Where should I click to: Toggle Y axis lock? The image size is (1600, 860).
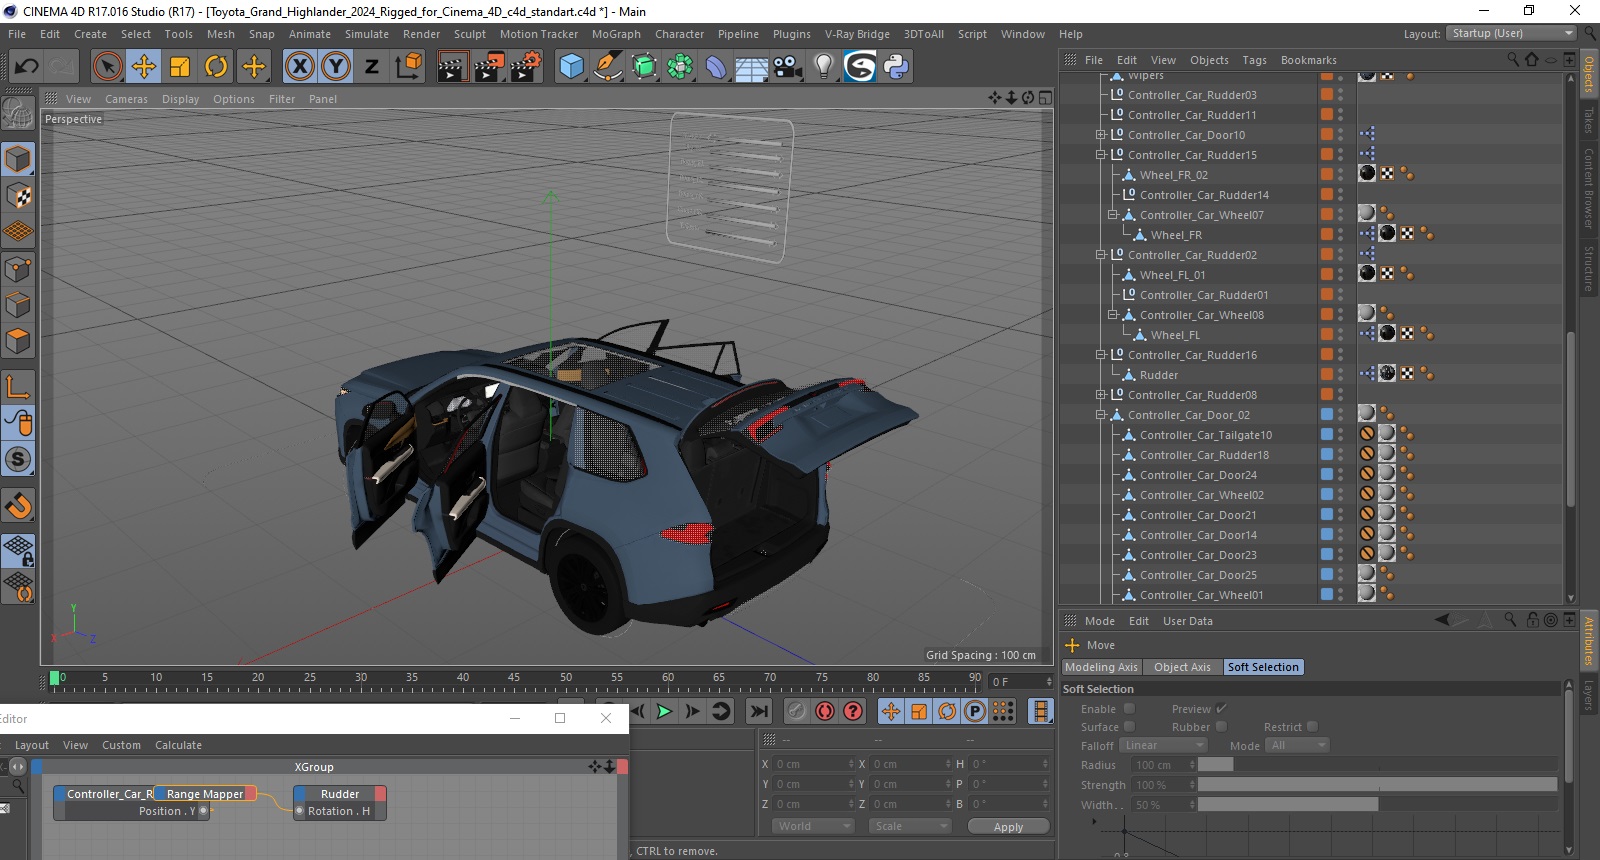click(x=336, y=67)
